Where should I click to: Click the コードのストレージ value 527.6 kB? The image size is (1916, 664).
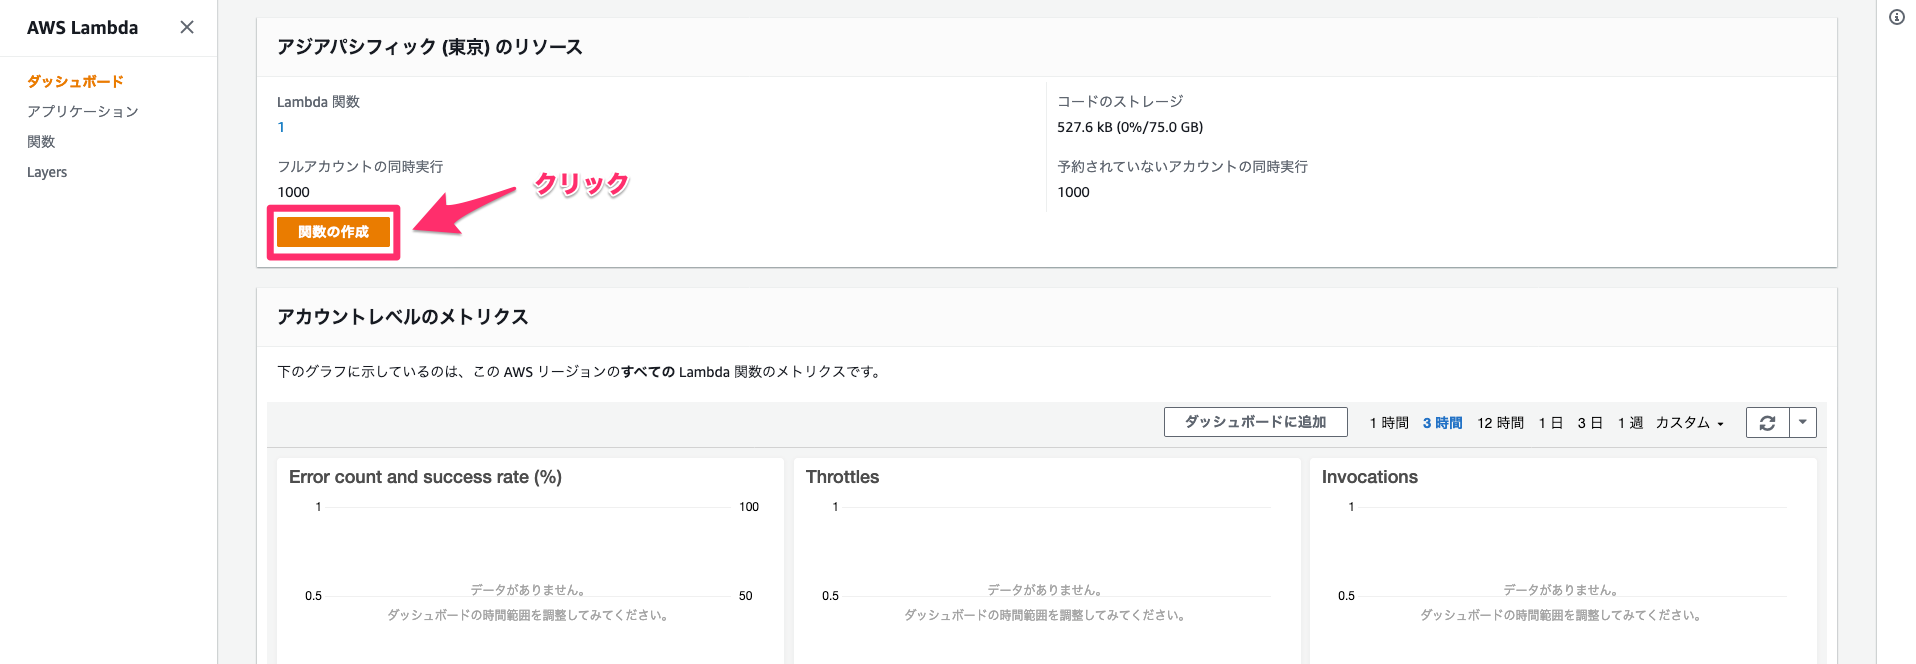tap(1130, 127)
